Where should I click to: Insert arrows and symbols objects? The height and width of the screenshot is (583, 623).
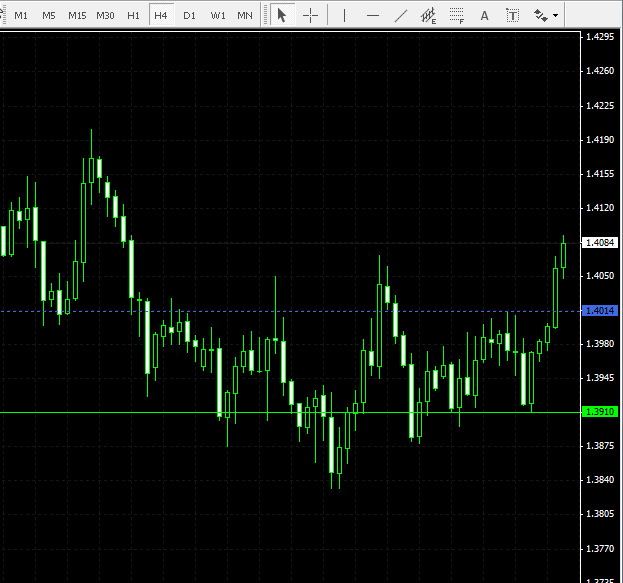tap(540, 15)
